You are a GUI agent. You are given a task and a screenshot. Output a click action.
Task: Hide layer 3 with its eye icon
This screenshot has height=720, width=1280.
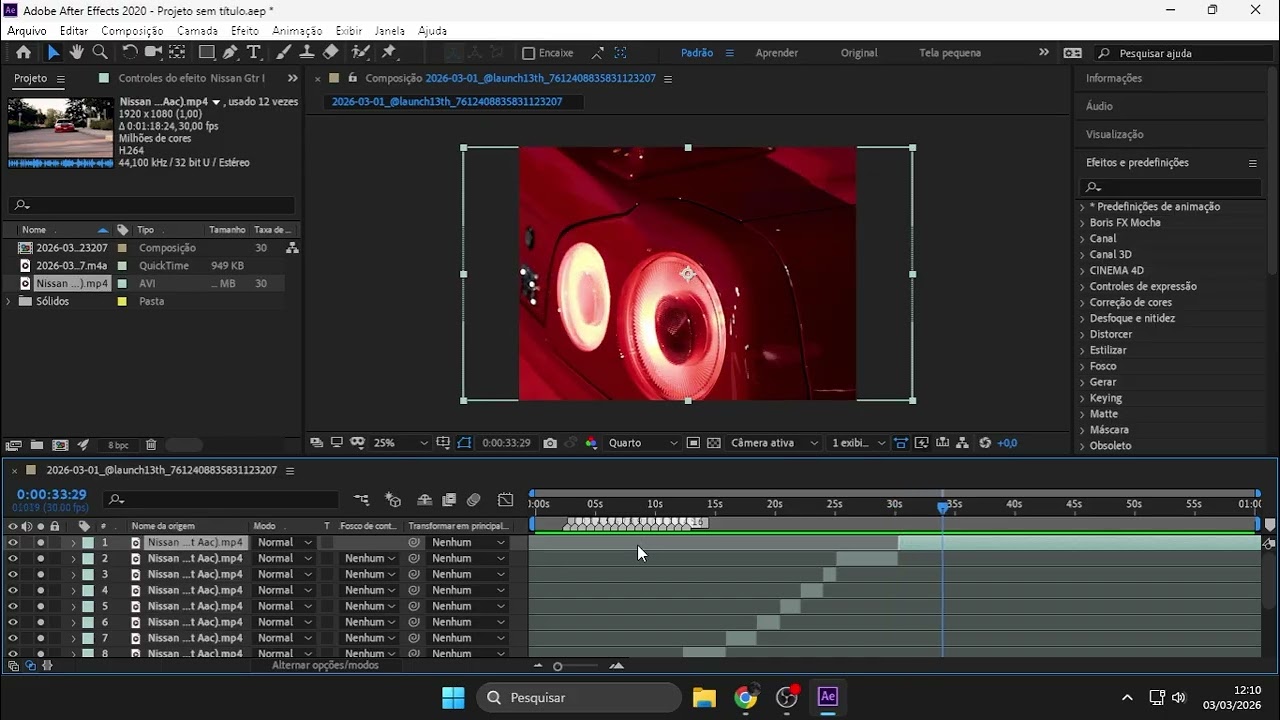(x=13, y=575)
